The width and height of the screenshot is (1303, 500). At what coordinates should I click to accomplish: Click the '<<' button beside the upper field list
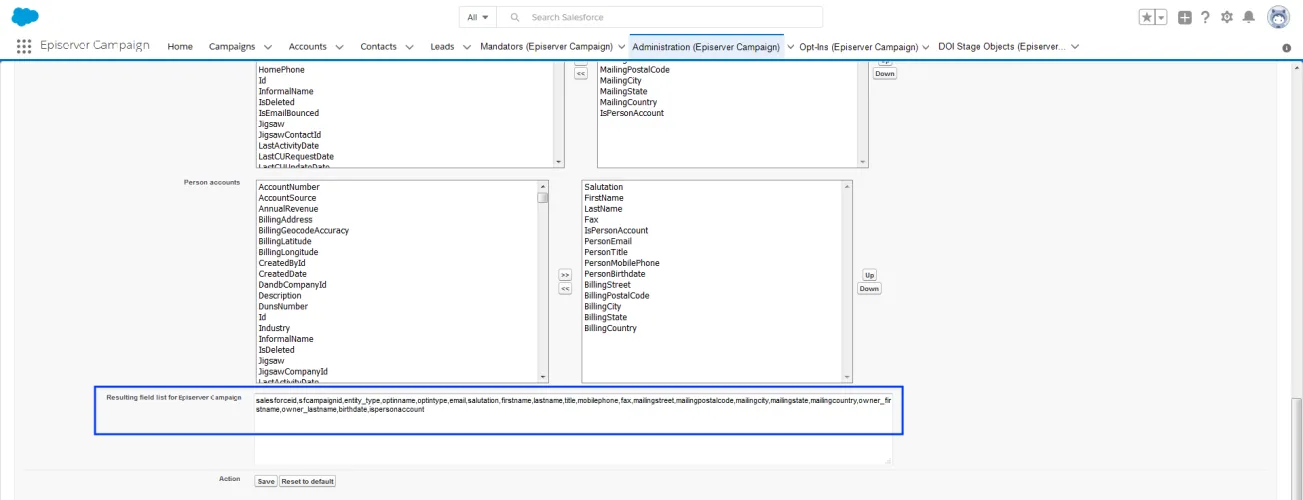pyautogui.click(x=580, y=74)
